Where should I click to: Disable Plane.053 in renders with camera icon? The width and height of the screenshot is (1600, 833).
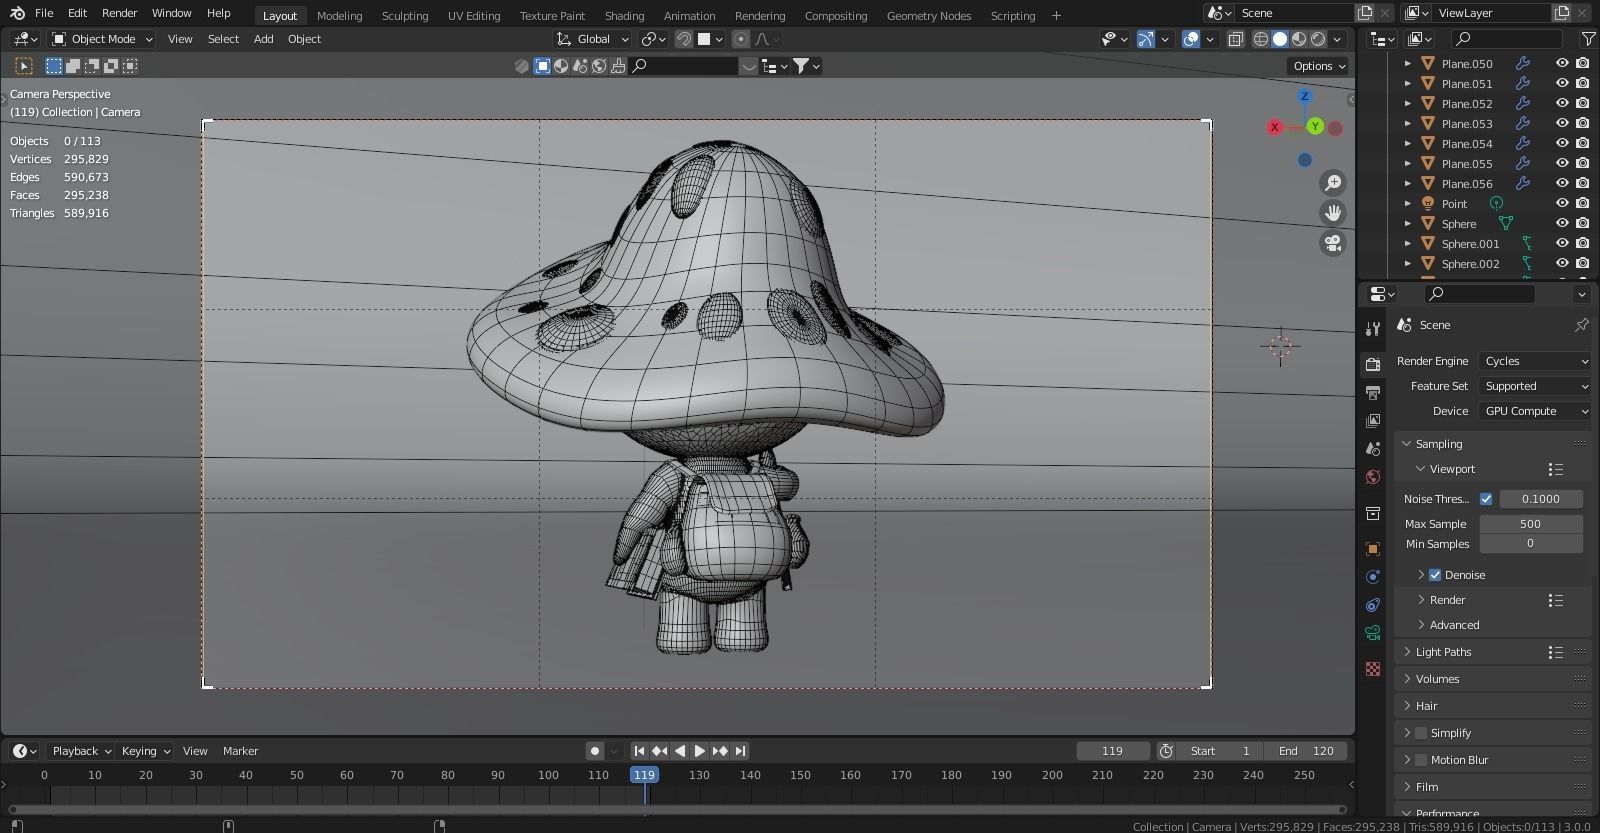[x=1582, y=123]
